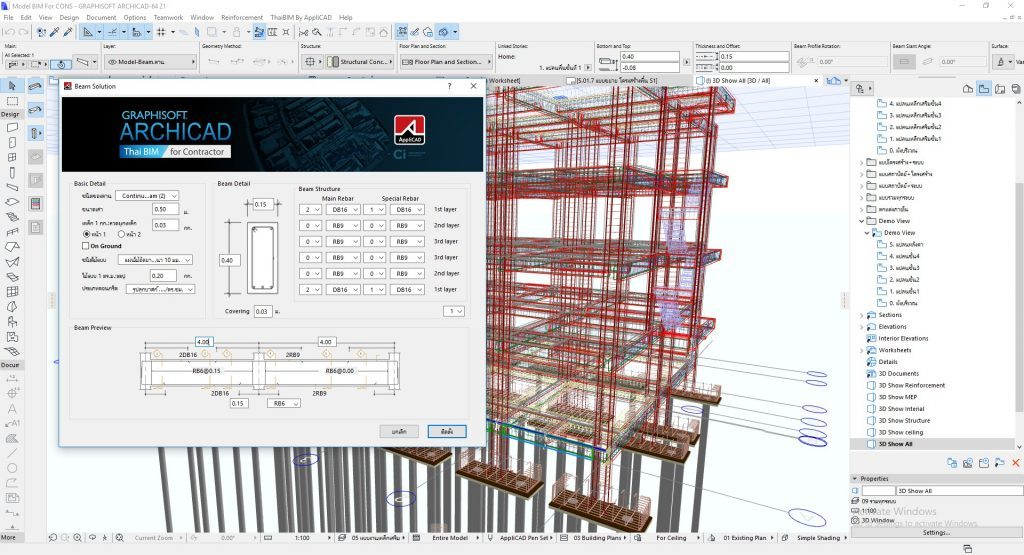
Task: Open Layout Book icon in Navigator
Action: pos(1000,89)
